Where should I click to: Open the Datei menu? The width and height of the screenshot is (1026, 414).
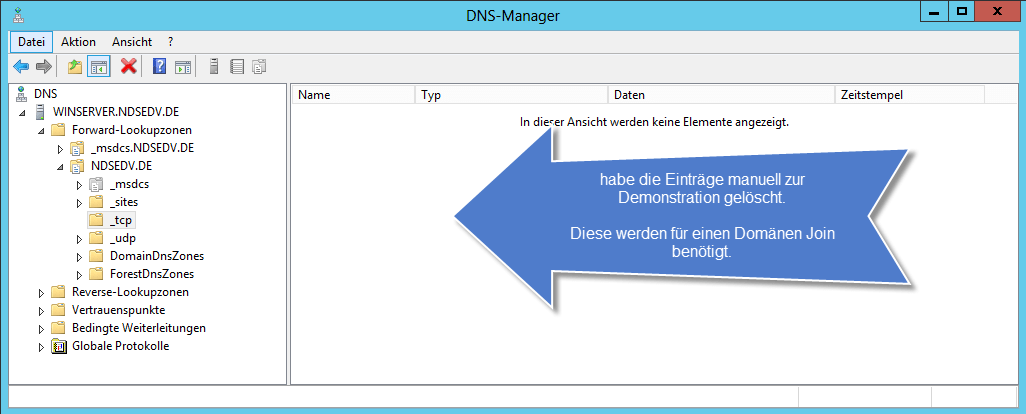31,42
